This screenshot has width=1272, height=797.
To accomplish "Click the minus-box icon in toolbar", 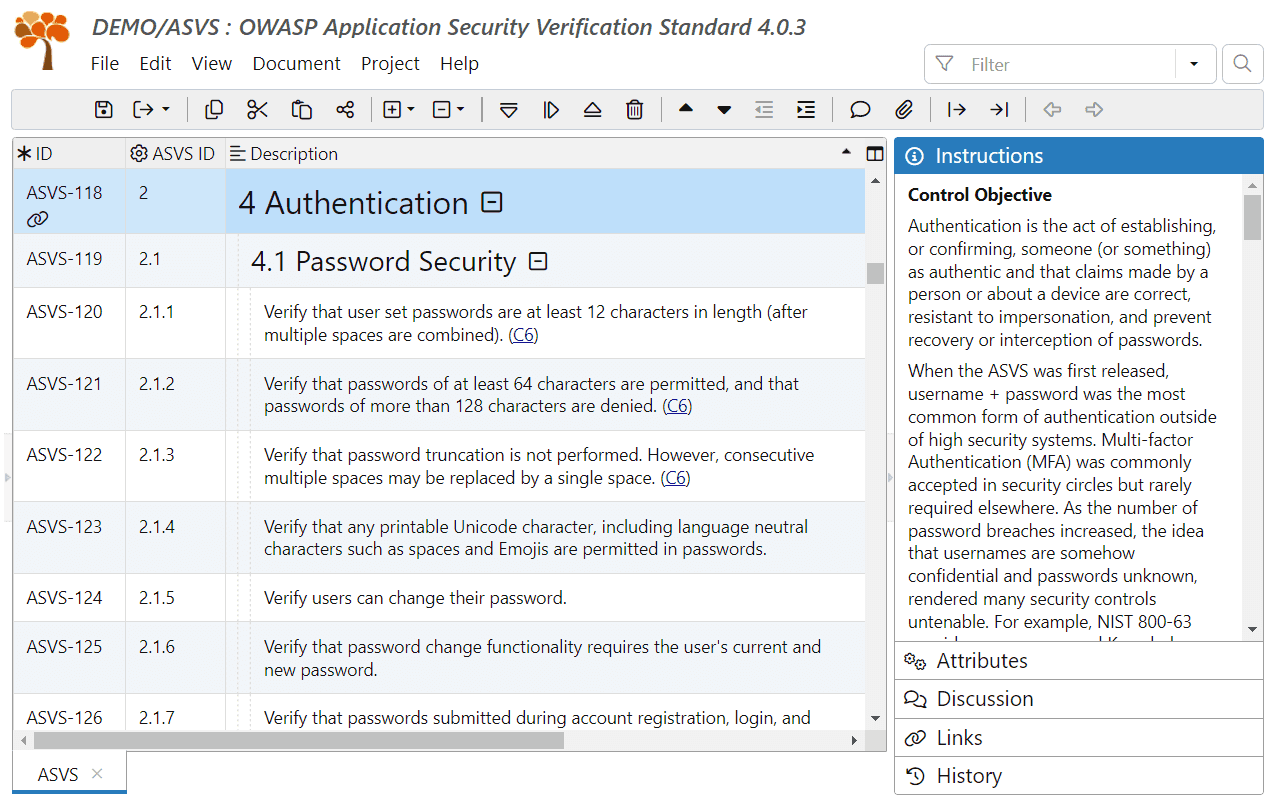I will 442,110.
